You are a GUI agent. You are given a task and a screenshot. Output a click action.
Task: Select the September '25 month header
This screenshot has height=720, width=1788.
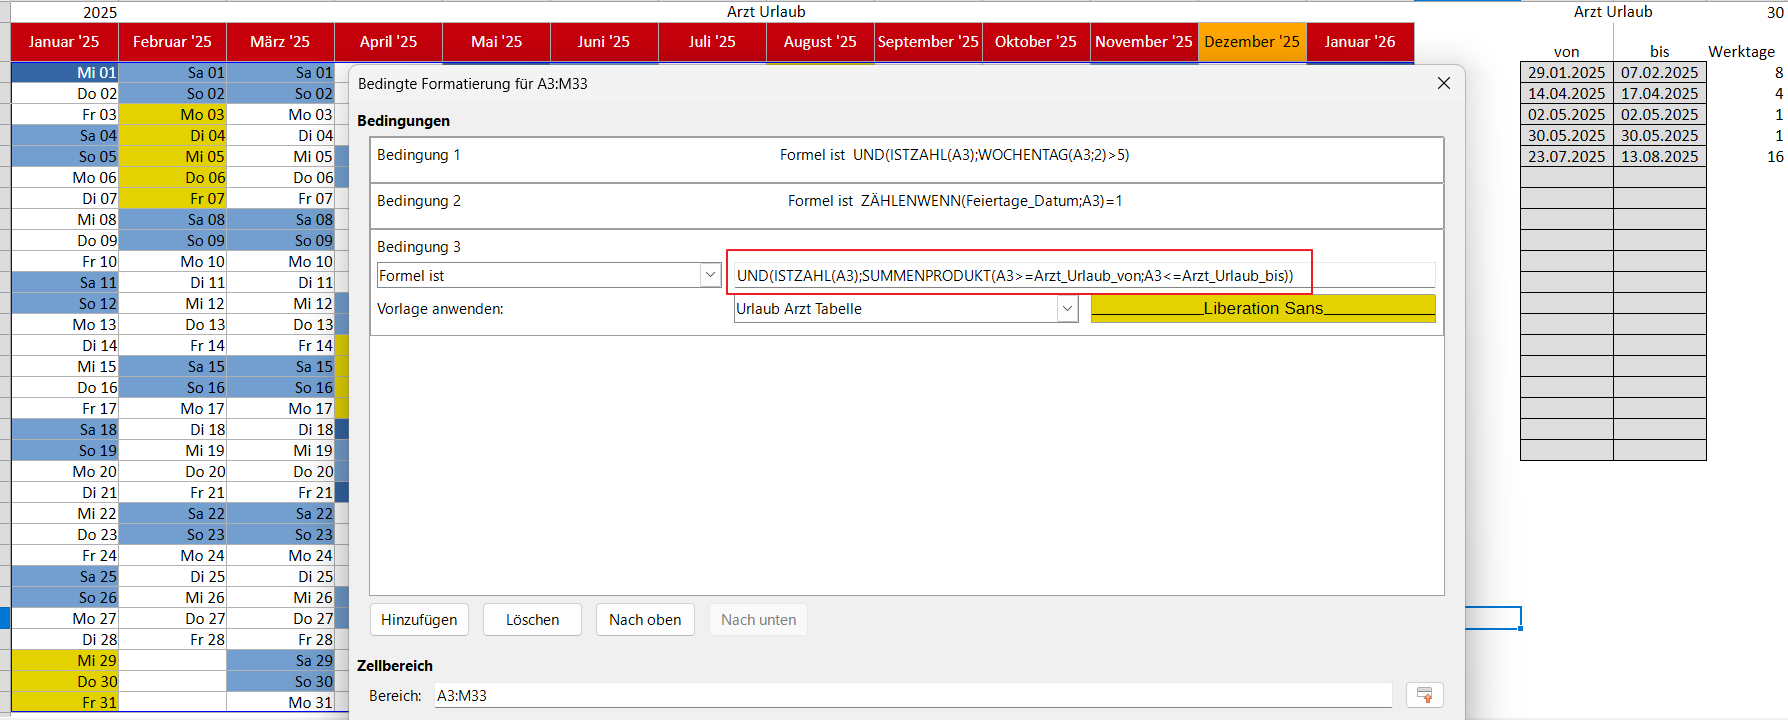click(x=928, y=42)
